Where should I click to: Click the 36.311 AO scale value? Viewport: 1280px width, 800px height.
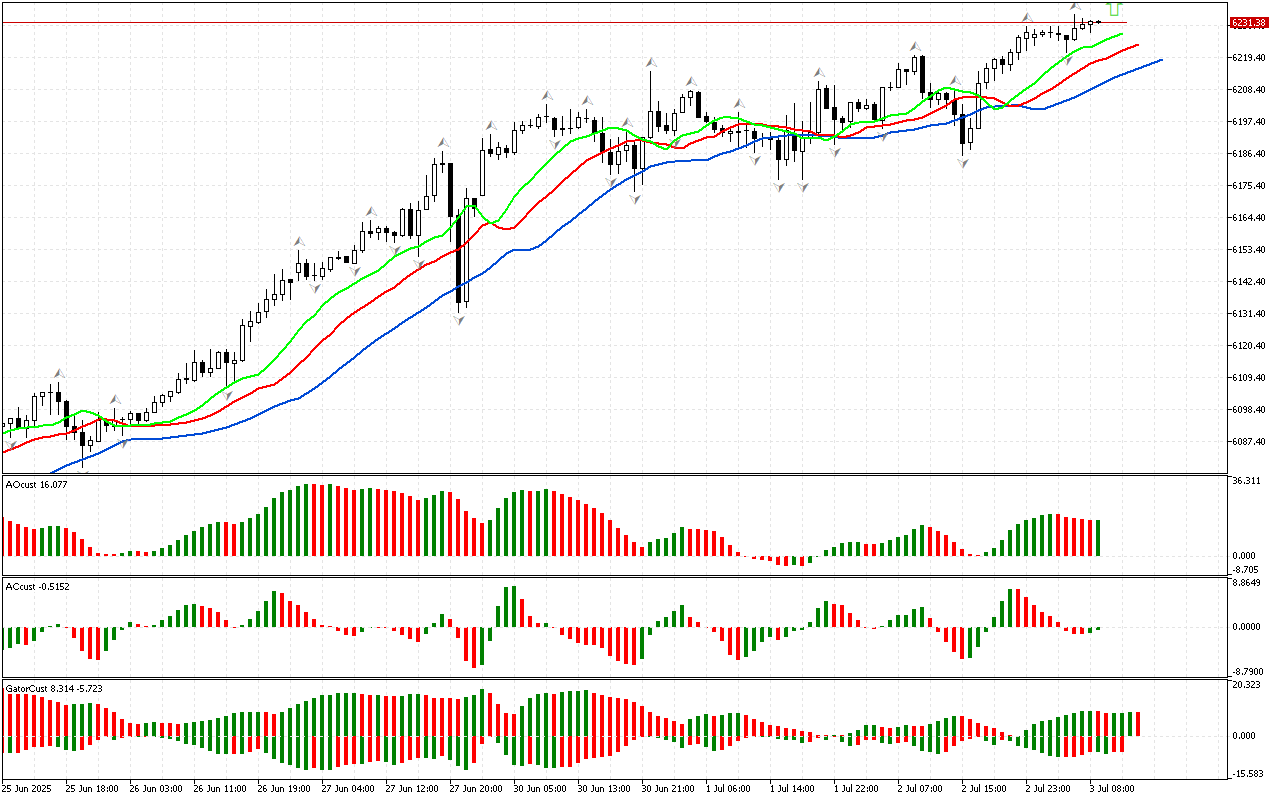(1246, 481)
